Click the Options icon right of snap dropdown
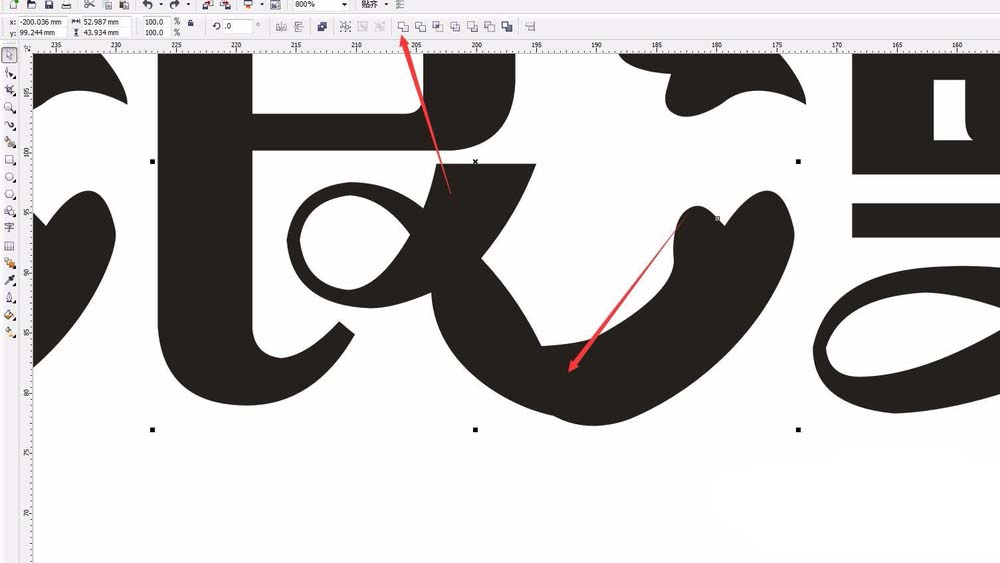Screen dimensions: 1000x563 click(400, 4)
